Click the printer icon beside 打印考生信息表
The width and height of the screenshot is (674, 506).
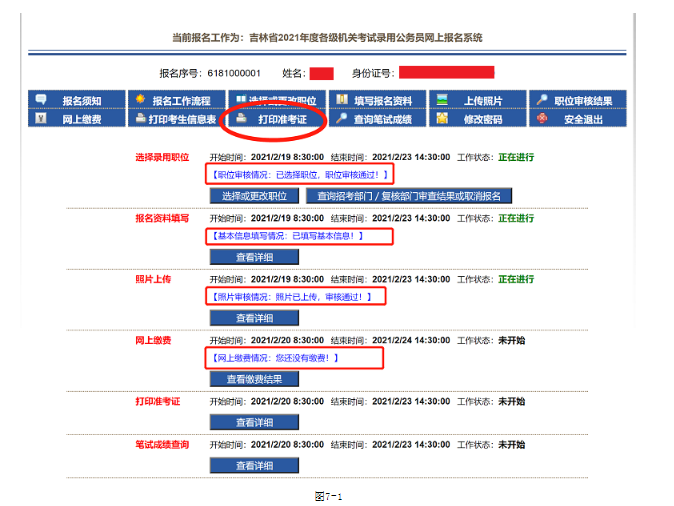pyautogui.click(x=141, y=119)
